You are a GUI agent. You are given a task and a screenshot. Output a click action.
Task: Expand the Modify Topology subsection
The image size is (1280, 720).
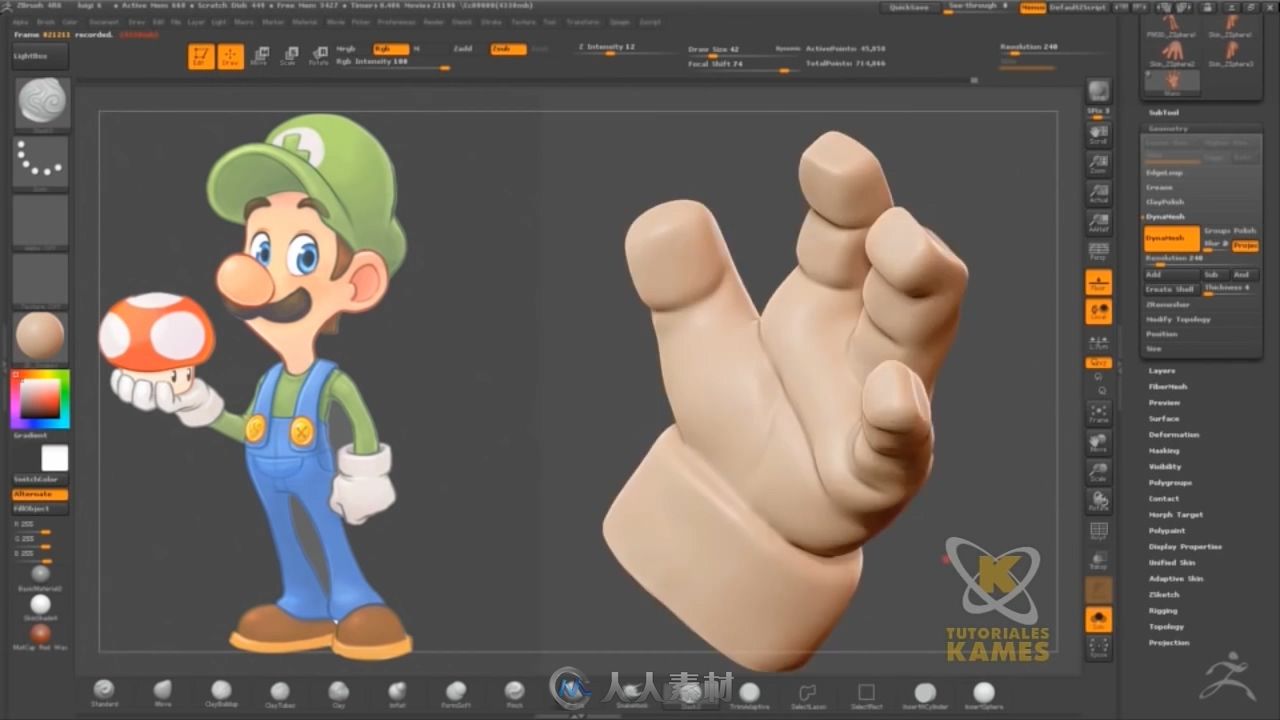pos(1178,319)
